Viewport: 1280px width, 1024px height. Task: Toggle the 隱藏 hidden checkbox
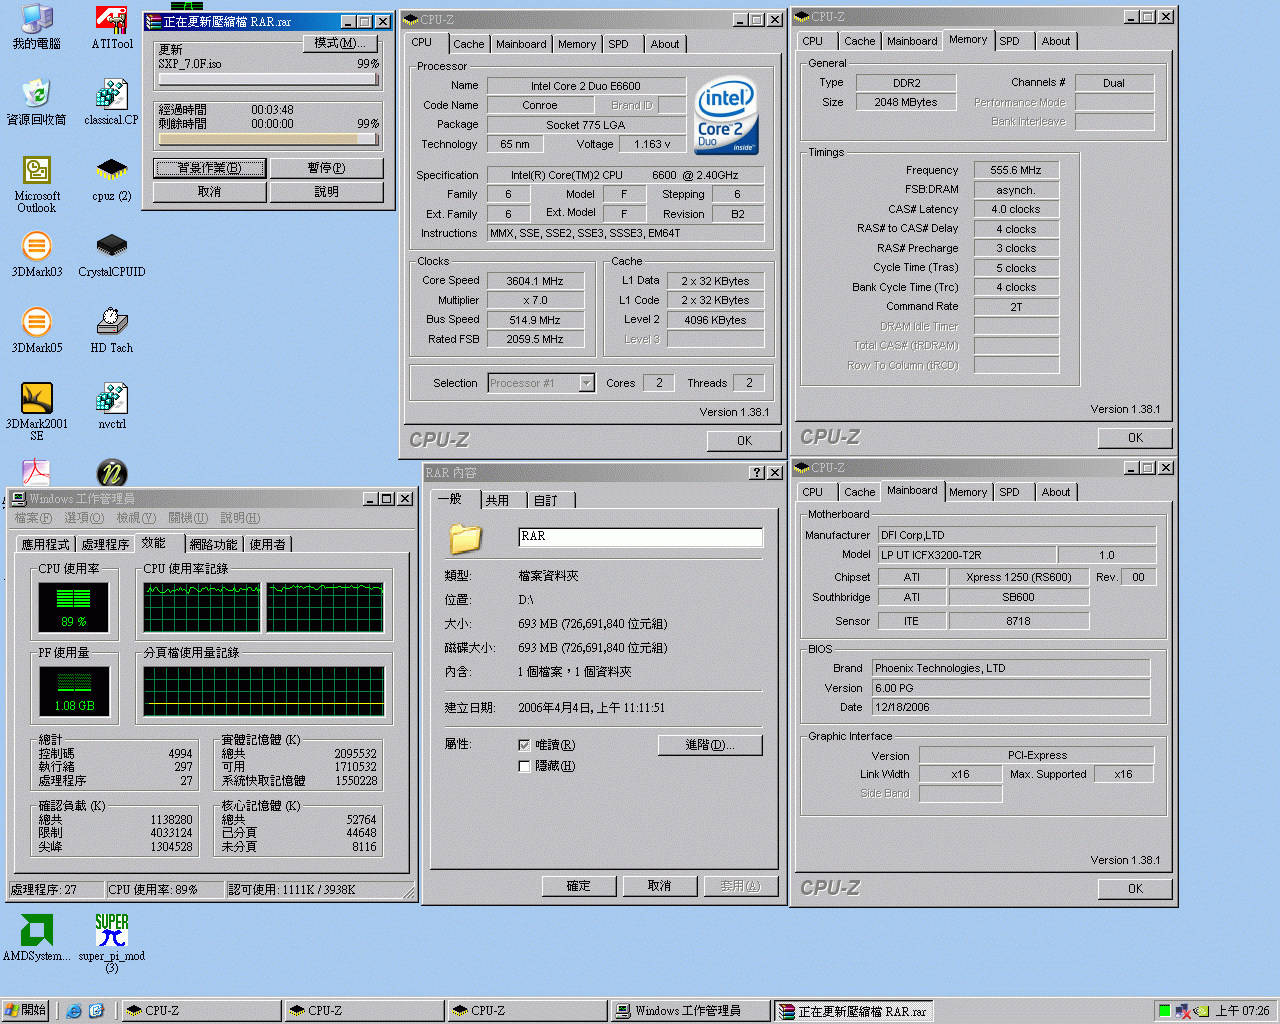[x=524, y=766]
